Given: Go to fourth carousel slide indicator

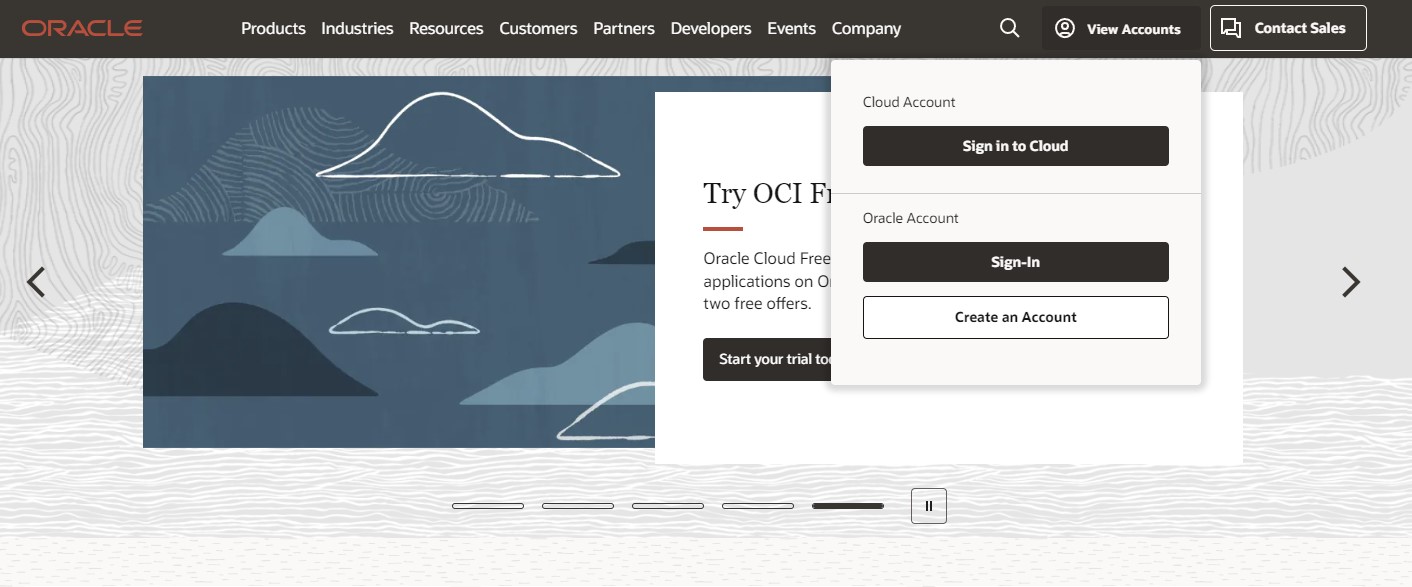Looking at the screenshot, I should tap(758, 506).
